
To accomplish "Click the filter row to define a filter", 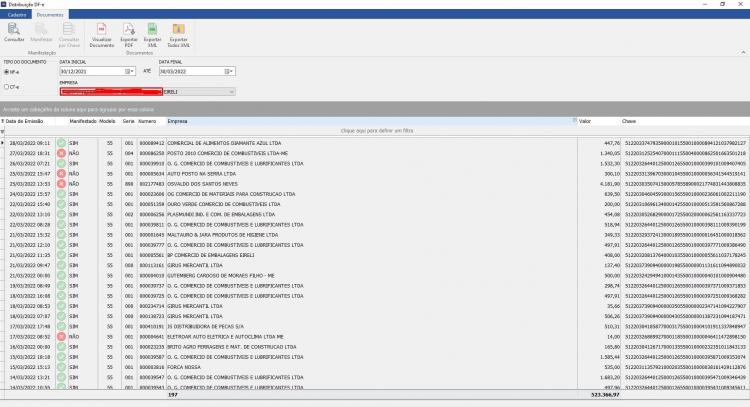I will pyautogui.click(x=377, y=131).
